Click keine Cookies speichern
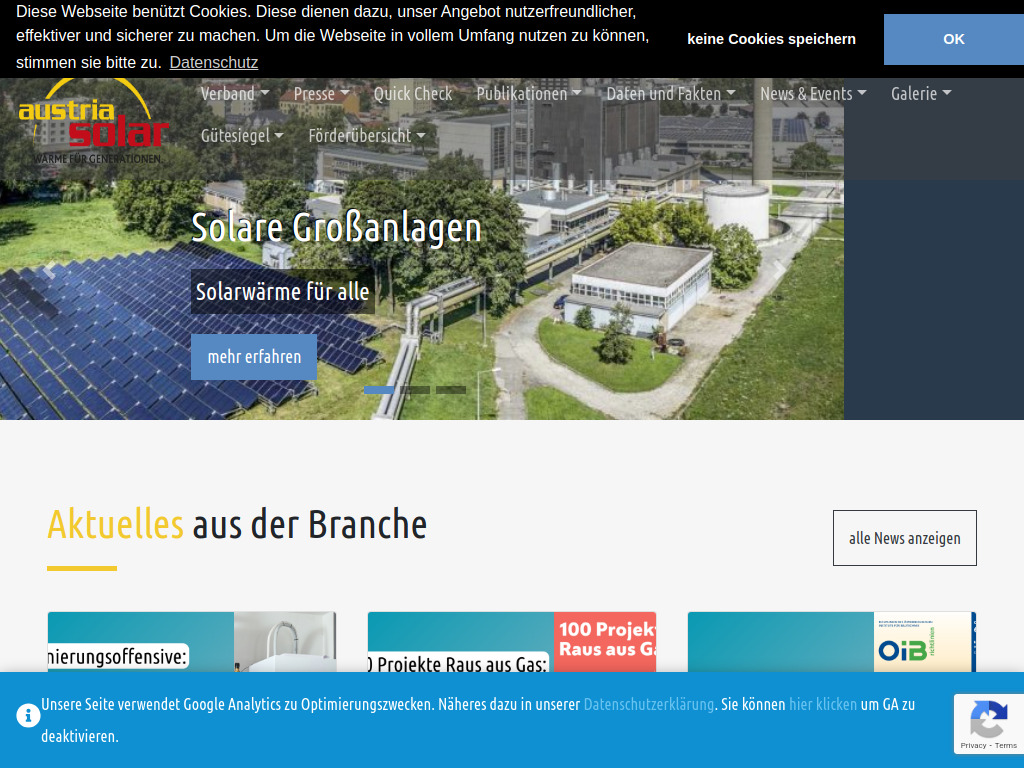The height and width of the screenshot is (768, 1024). pos(771,39)
